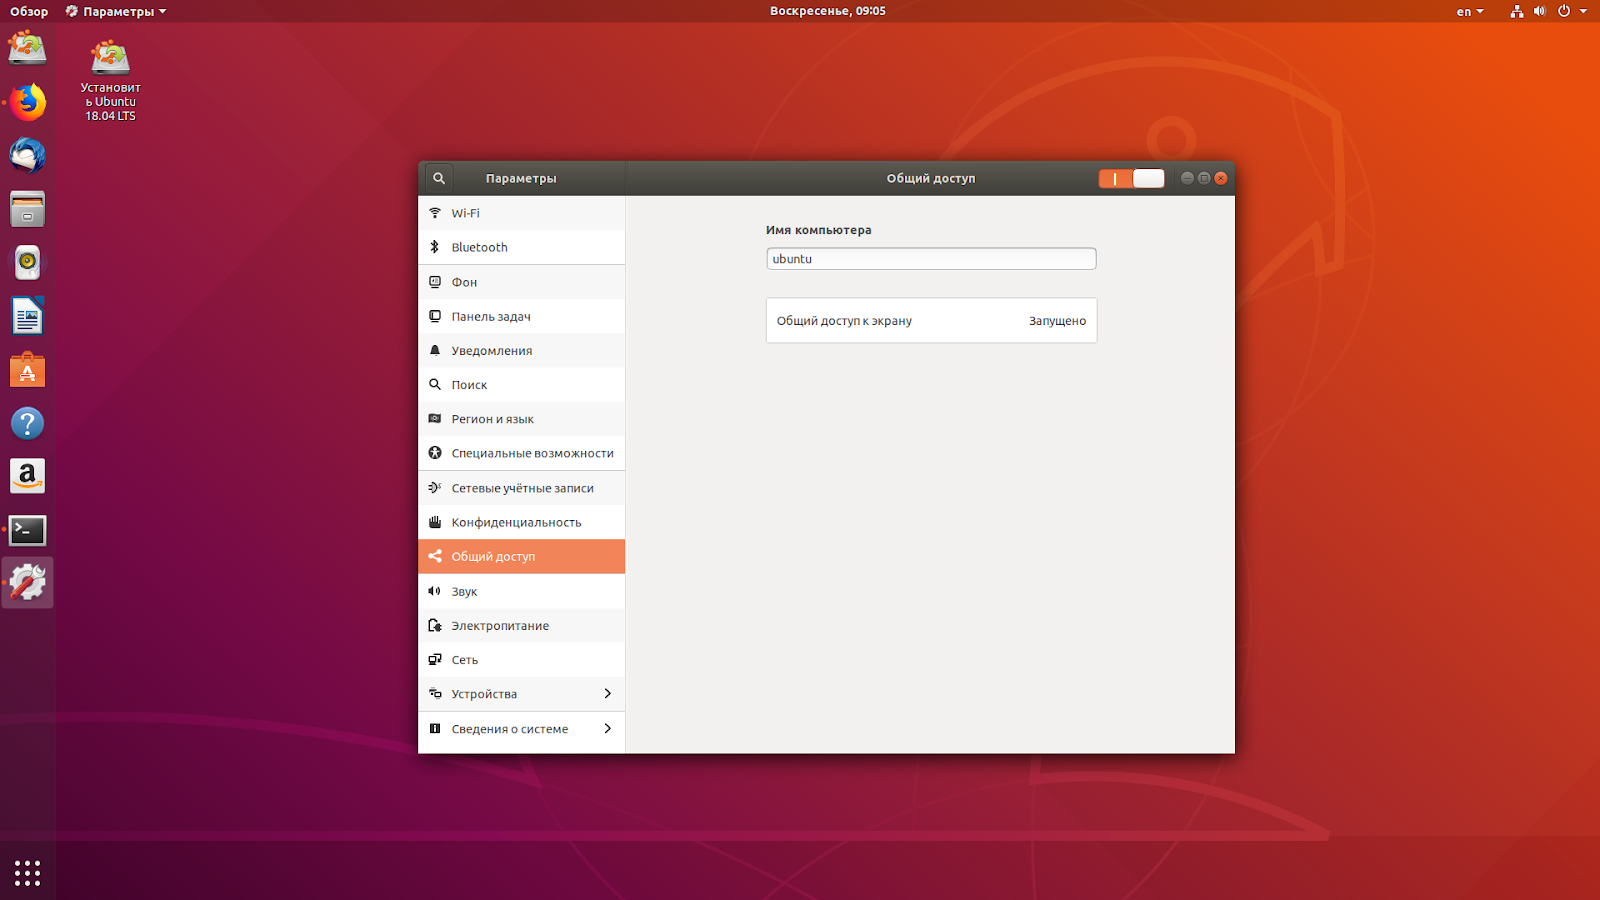Open Wi-Fi settings panel
The height and width of the screenshot is (900, 1600).
point(521,213)
